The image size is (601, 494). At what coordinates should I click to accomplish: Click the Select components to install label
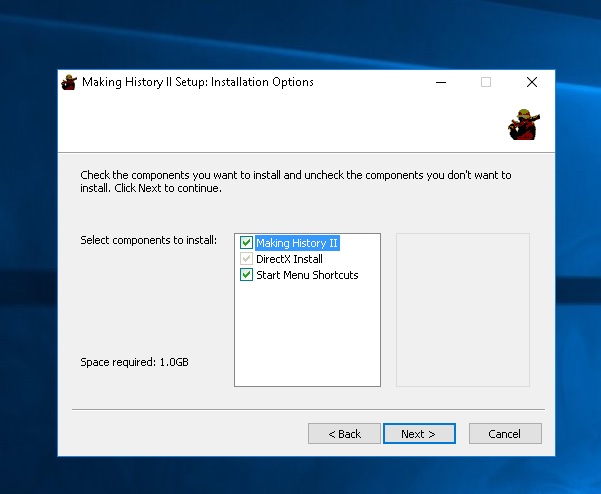pyautogui.click(x=148, y=240)
